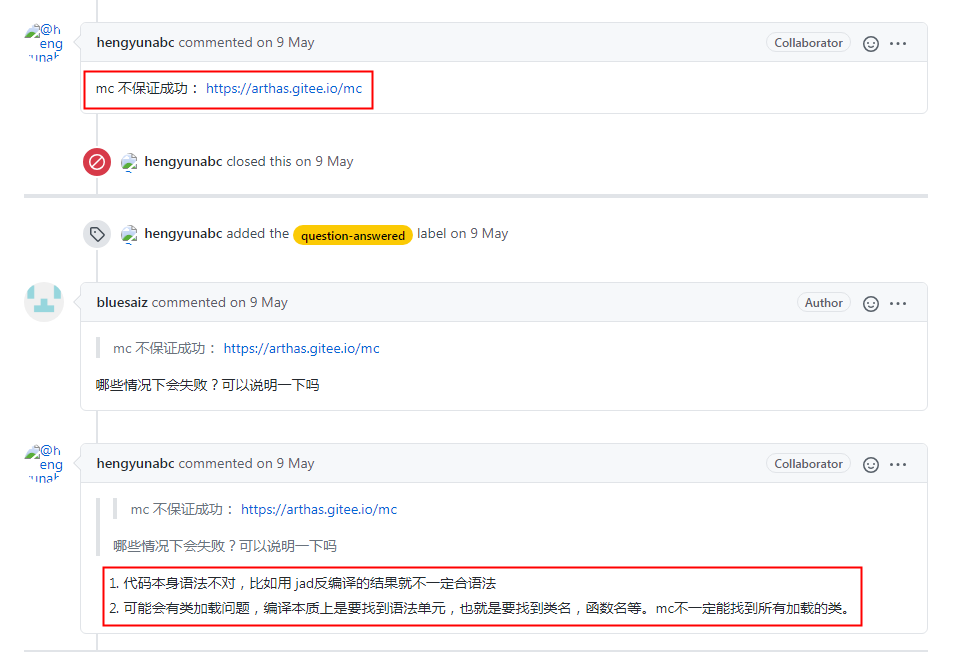The image size is (956, 653).
Task: Open arthas.gitee.io/mc link in nested quote
Action: [319, 509]
